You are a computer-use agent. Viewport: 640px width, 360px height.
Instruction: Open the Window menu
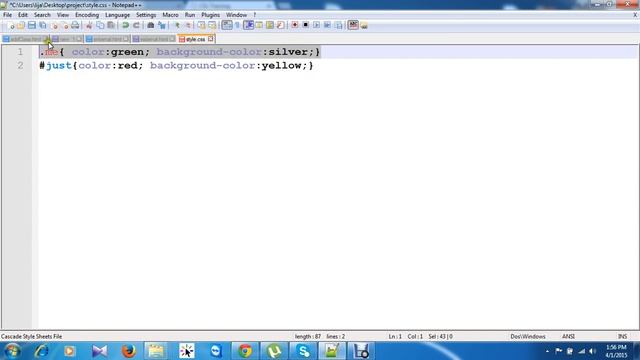click(x=236, y=15)
